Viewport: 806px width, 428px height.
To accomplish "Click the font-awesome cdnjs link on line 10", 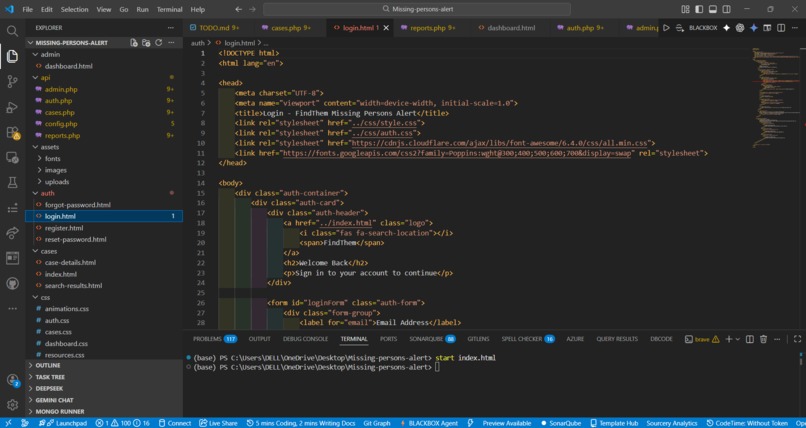I will point(500,143).
